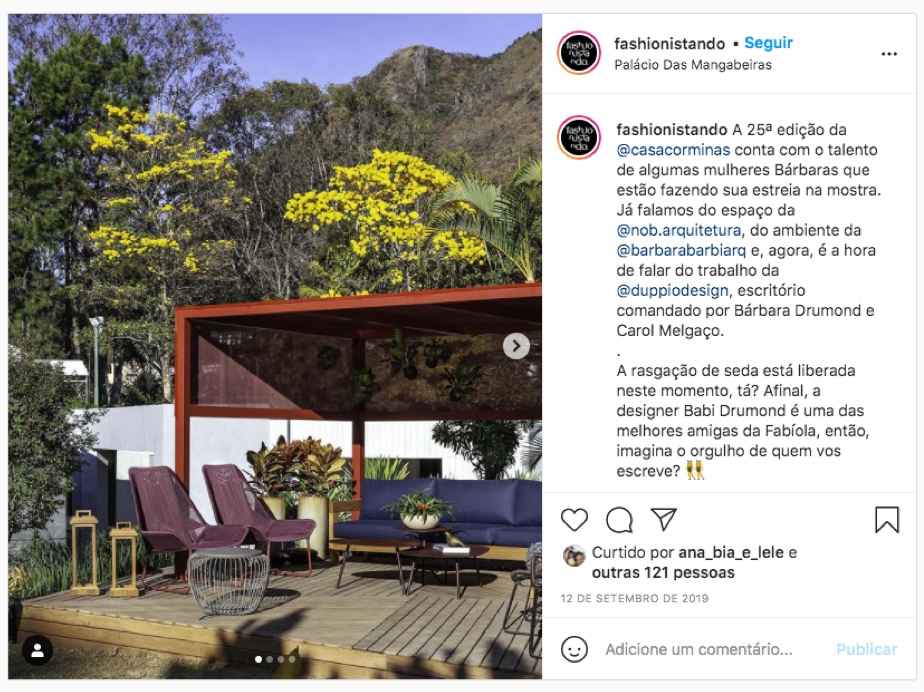Screen dimensions: 924x692
Task: Share post using paper plane icon
Action: click(664, 519)
